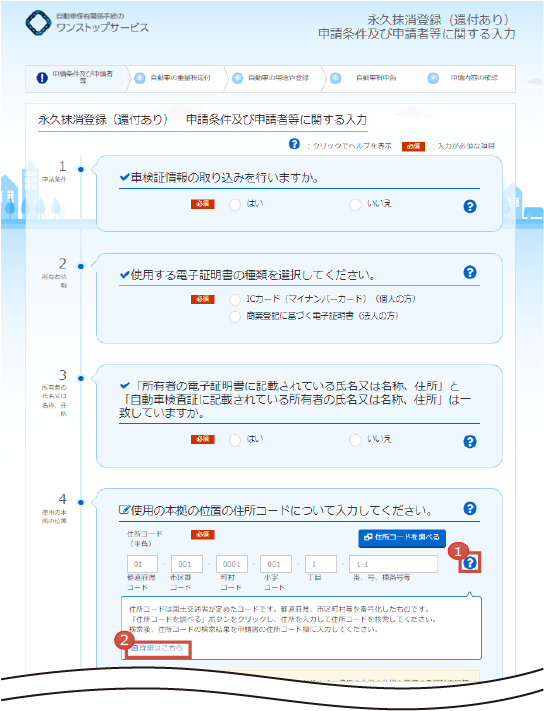Select はい for owner name and address match
Viewport: 544px width, 711px height.
point(235,440)
